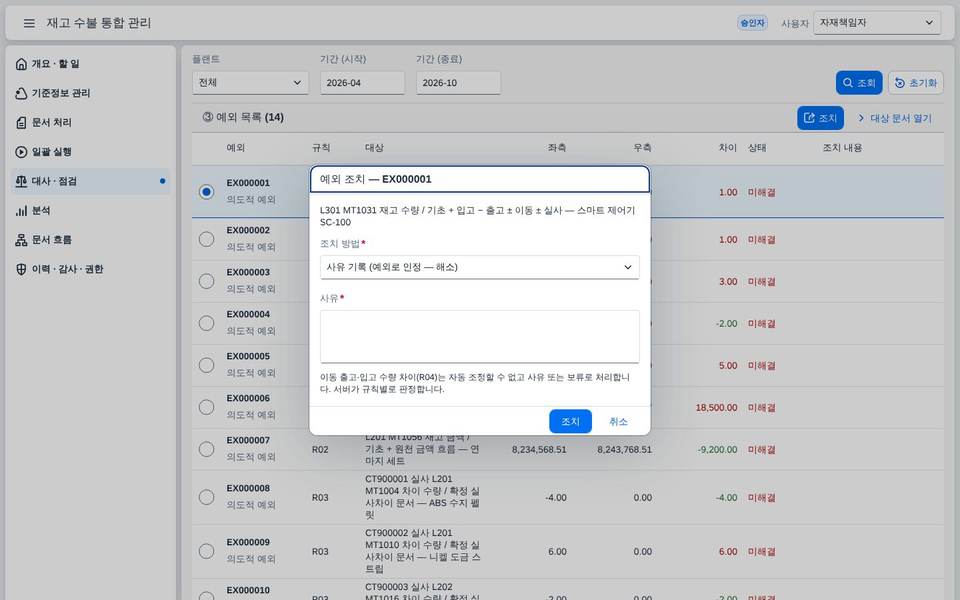Click the 이력 · 감사 · 권한 shield icon
960x600 pixels.
pos(21,269)
